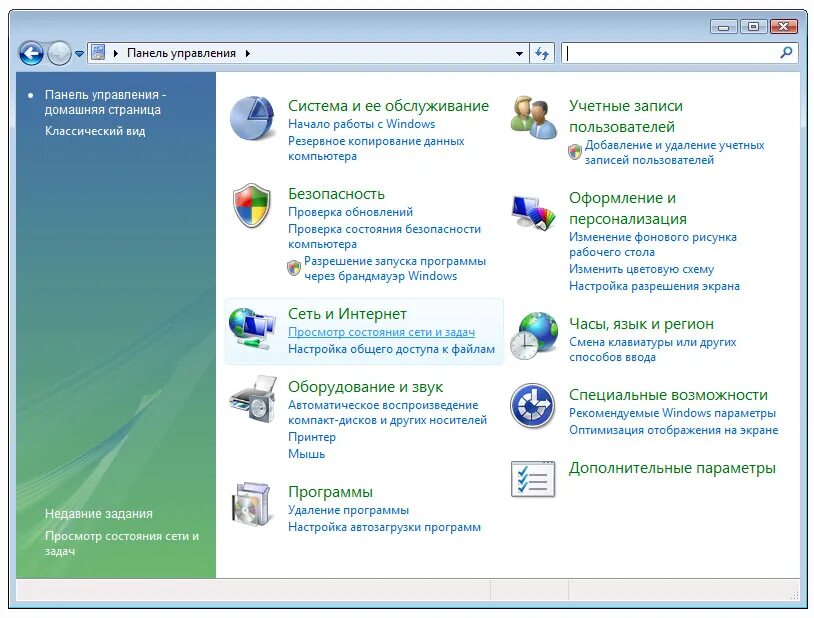Click the Clock, Language and Region icon

pyautogui.click(x=533, y=335)
